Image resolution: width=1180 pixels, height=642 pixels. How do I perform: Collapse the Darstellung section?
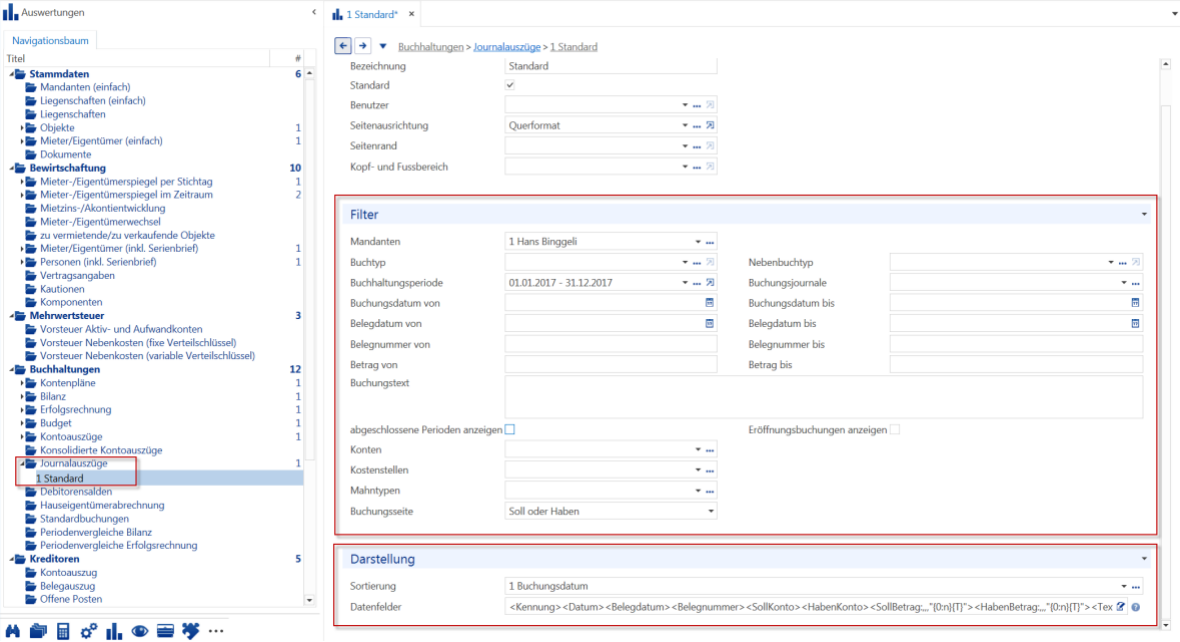(x=1144, y=559)
